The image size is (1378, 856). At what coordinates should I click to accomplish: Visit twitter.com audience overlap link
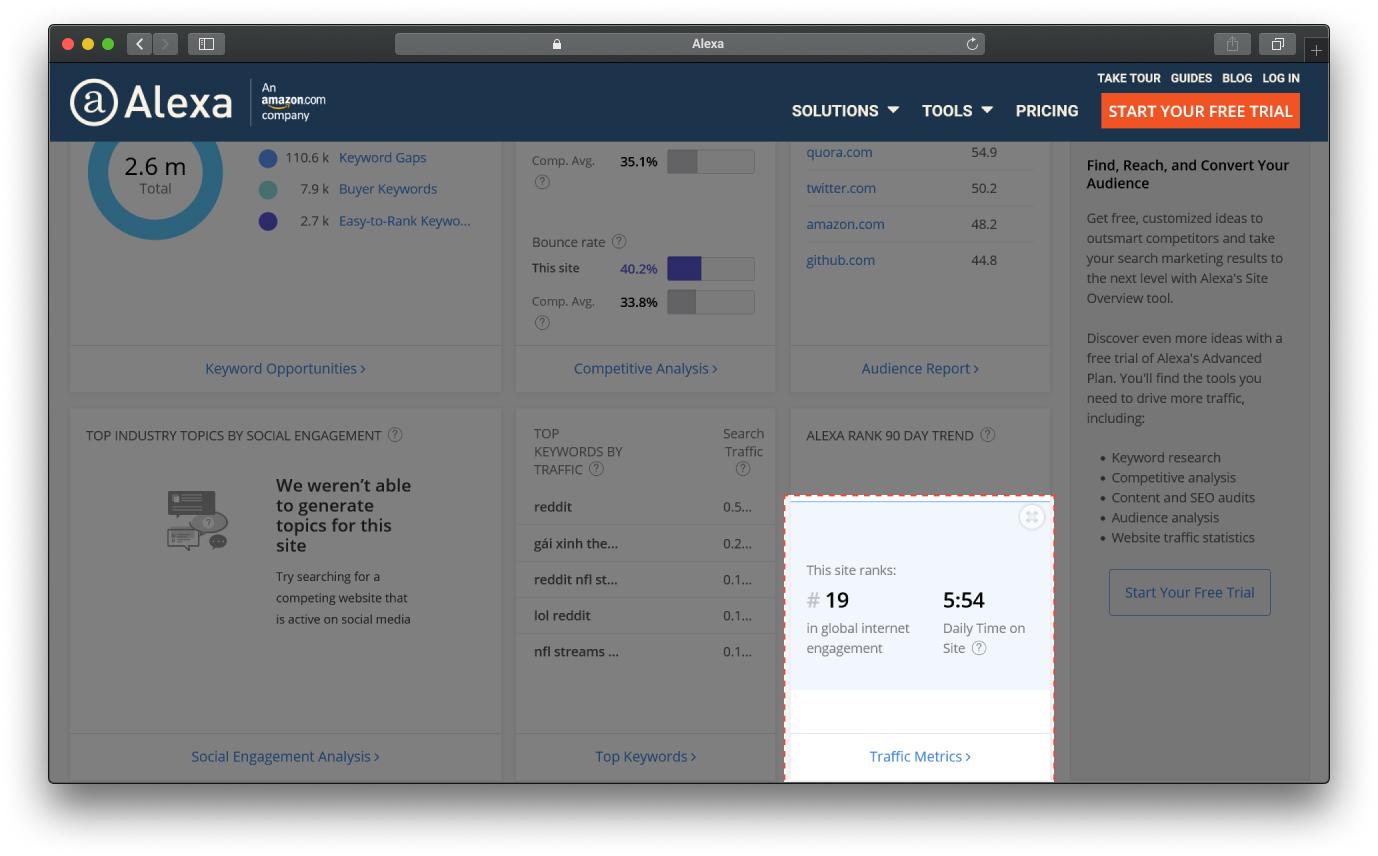point(841,188)
